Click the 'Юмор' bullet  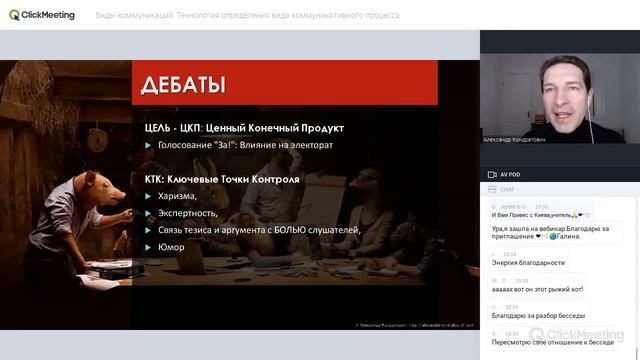pyautogui.click(x=171, y=247)
